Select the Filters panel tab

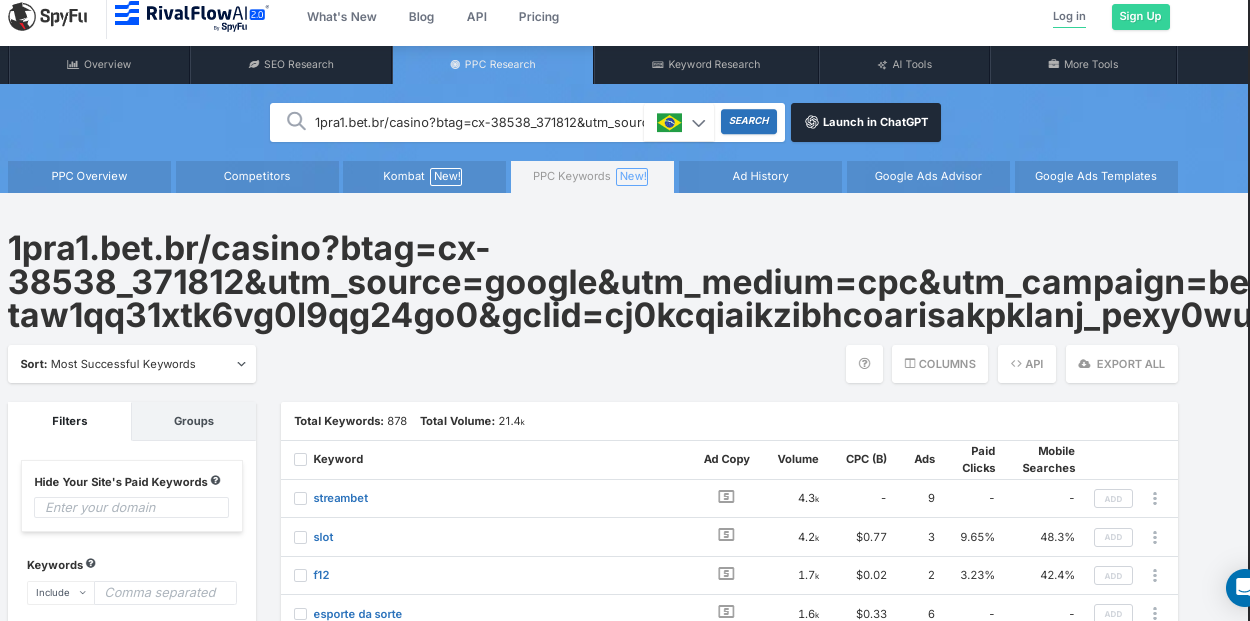pos(70,421)
